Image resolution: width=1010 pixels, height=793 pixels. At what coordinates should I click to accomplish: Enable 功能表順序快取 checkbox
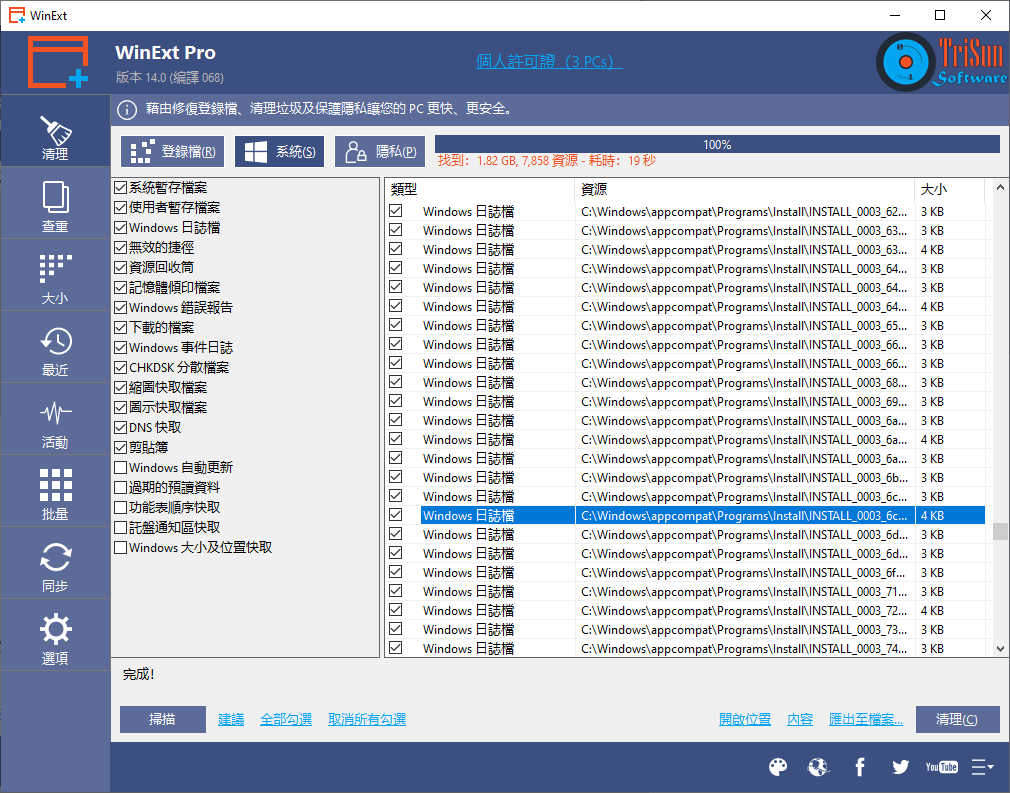120,507
